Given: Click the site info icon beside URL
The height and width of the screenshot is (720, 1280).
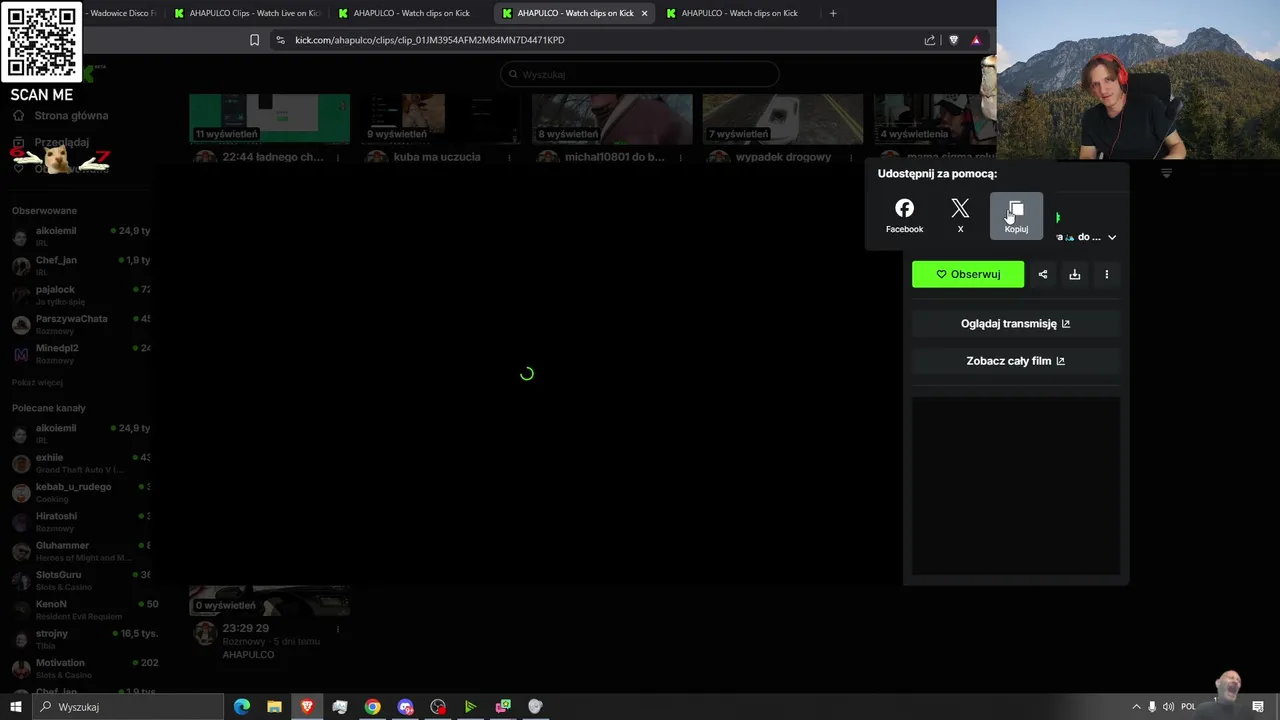Looking at the screenshot, I should point(280,40).
